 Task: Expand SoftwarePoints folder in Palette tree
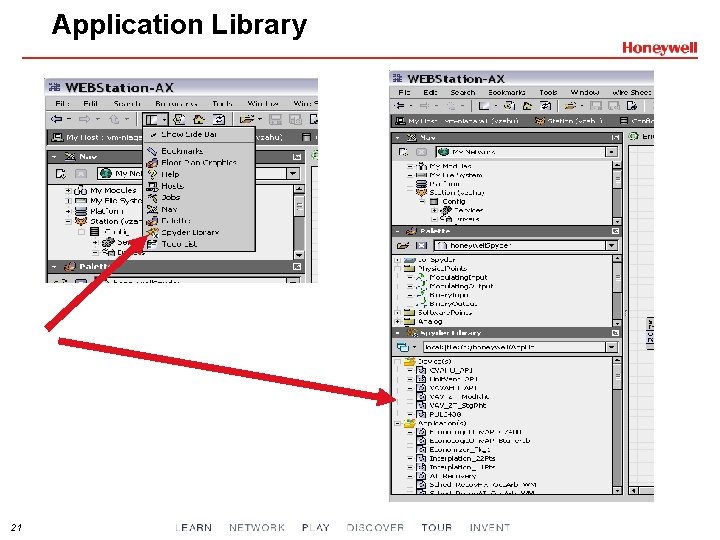398,313
